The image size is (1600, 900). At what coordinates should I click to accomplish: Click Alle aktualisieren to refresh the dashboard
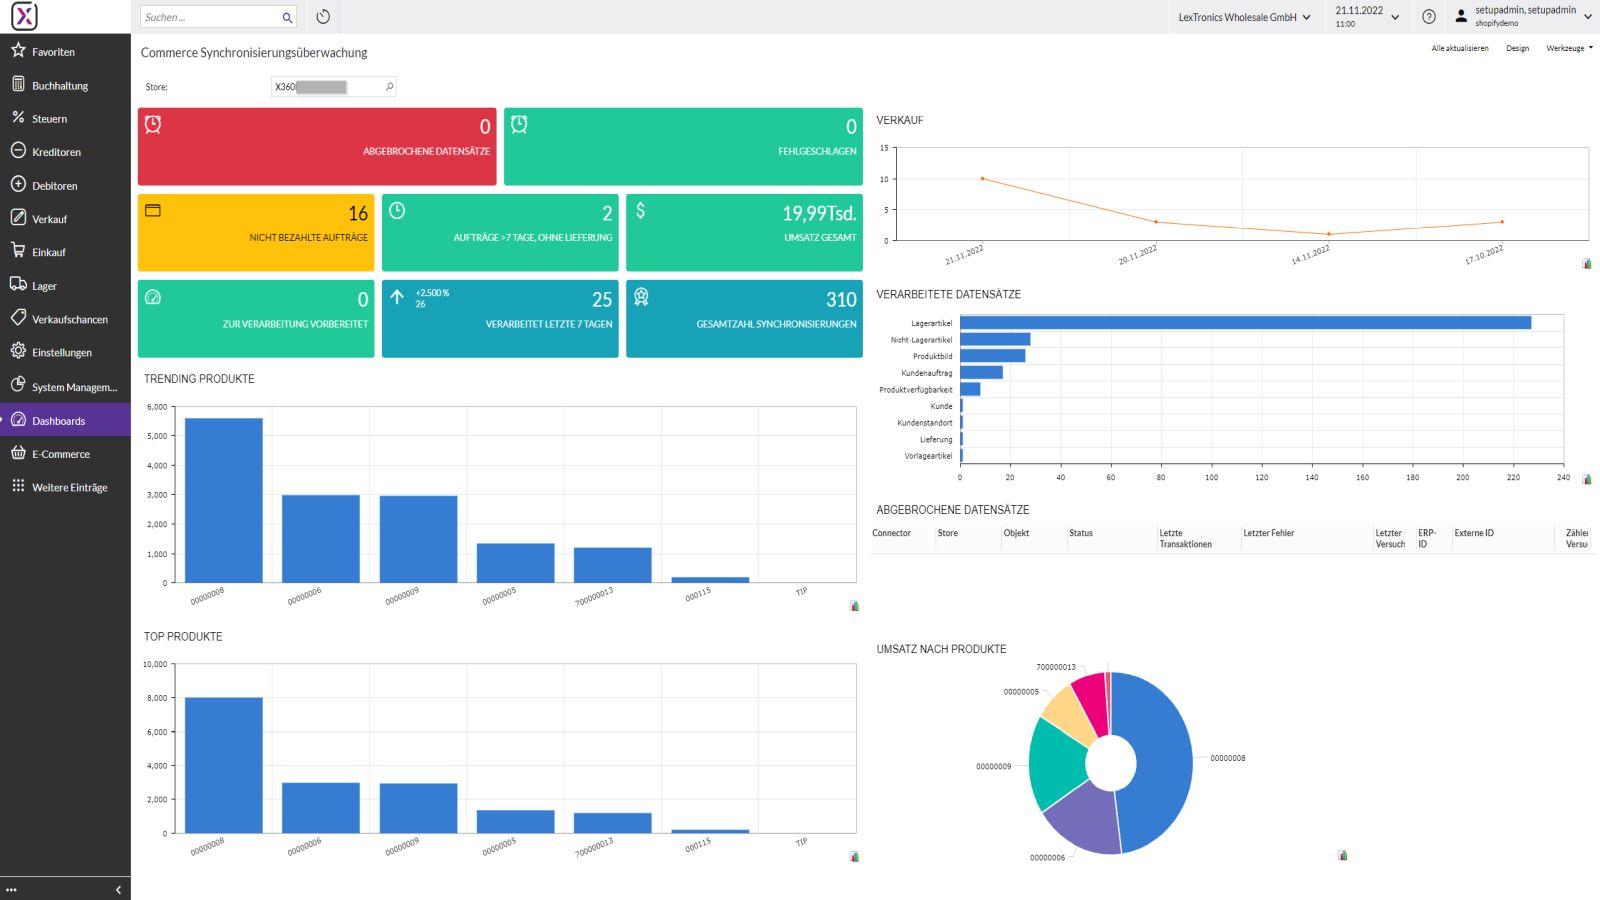[x=1458, y=47]
